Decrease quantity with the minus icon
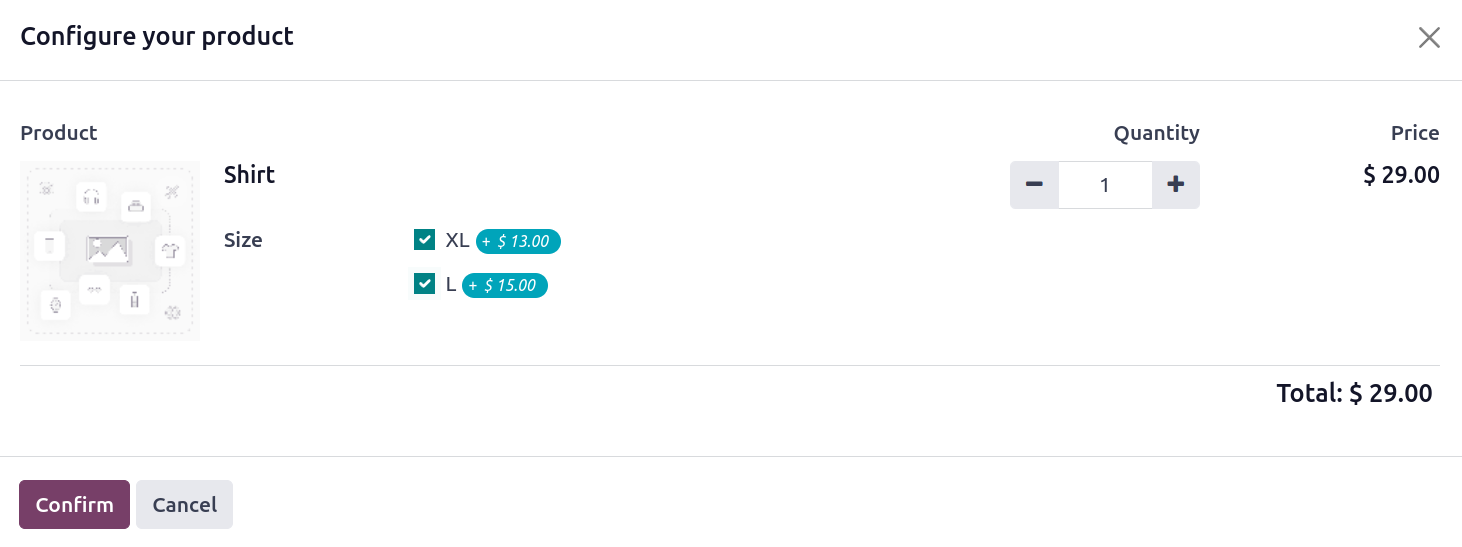1462x547 pixels. point(1034,185)
